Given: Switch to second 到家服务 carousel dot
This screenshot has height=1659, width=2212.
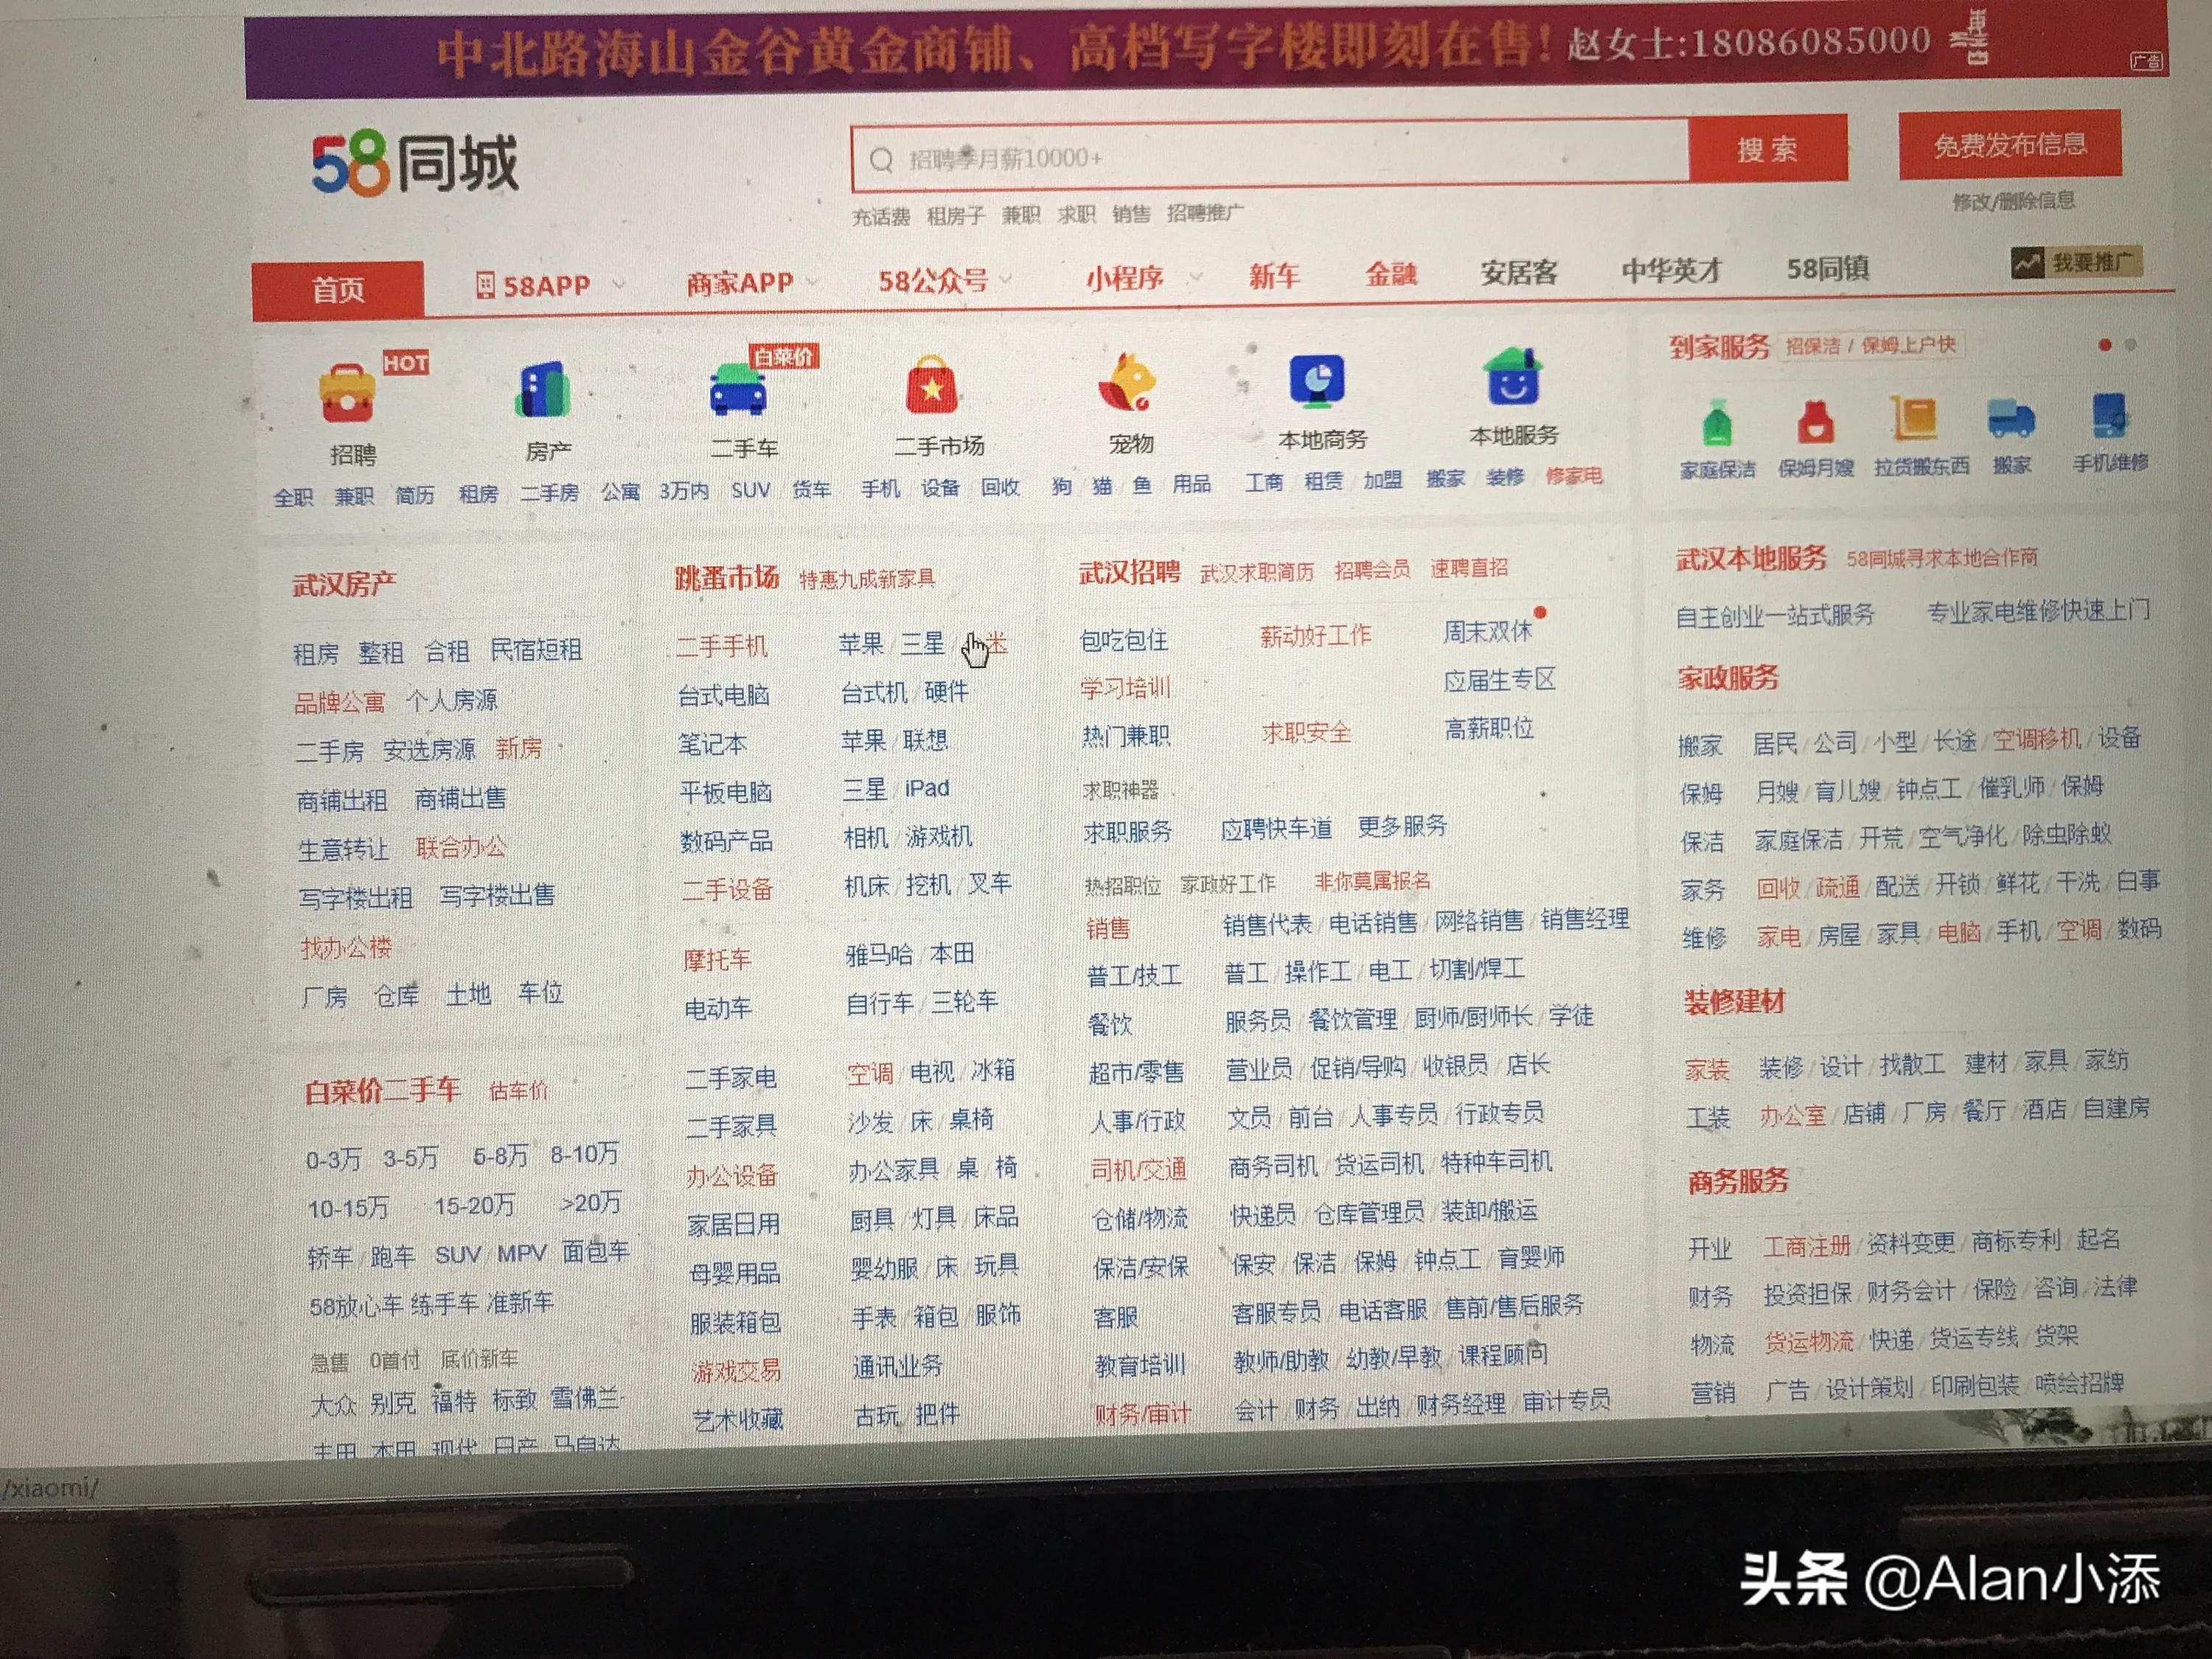Looking at the screenshot, I should (2130, 345).
